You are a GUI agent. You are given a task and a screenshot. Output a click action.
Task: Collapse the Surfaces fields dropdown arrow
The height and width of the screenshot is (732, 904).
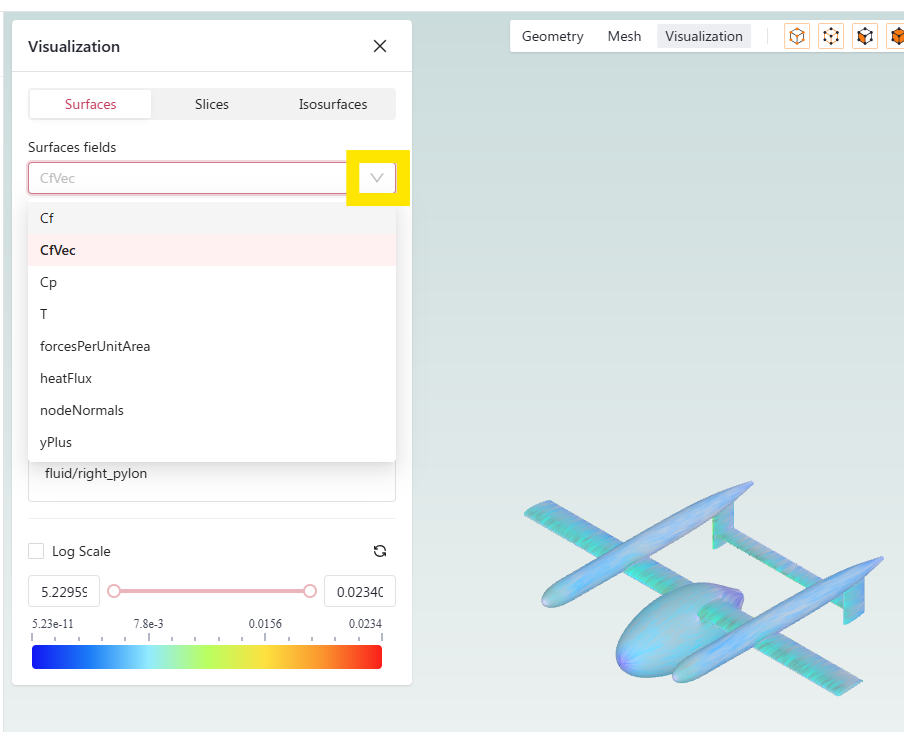[377, 178]
